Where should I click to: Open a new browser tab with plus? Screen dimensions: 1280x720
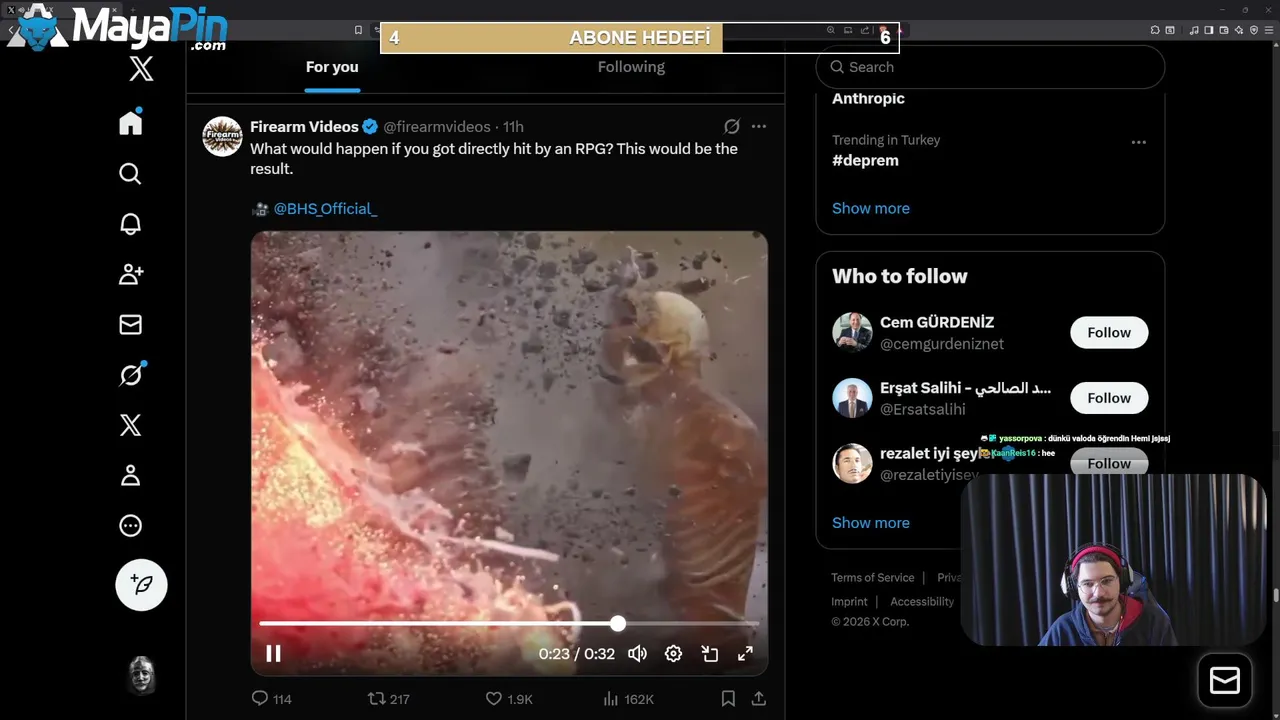[132, 10]
